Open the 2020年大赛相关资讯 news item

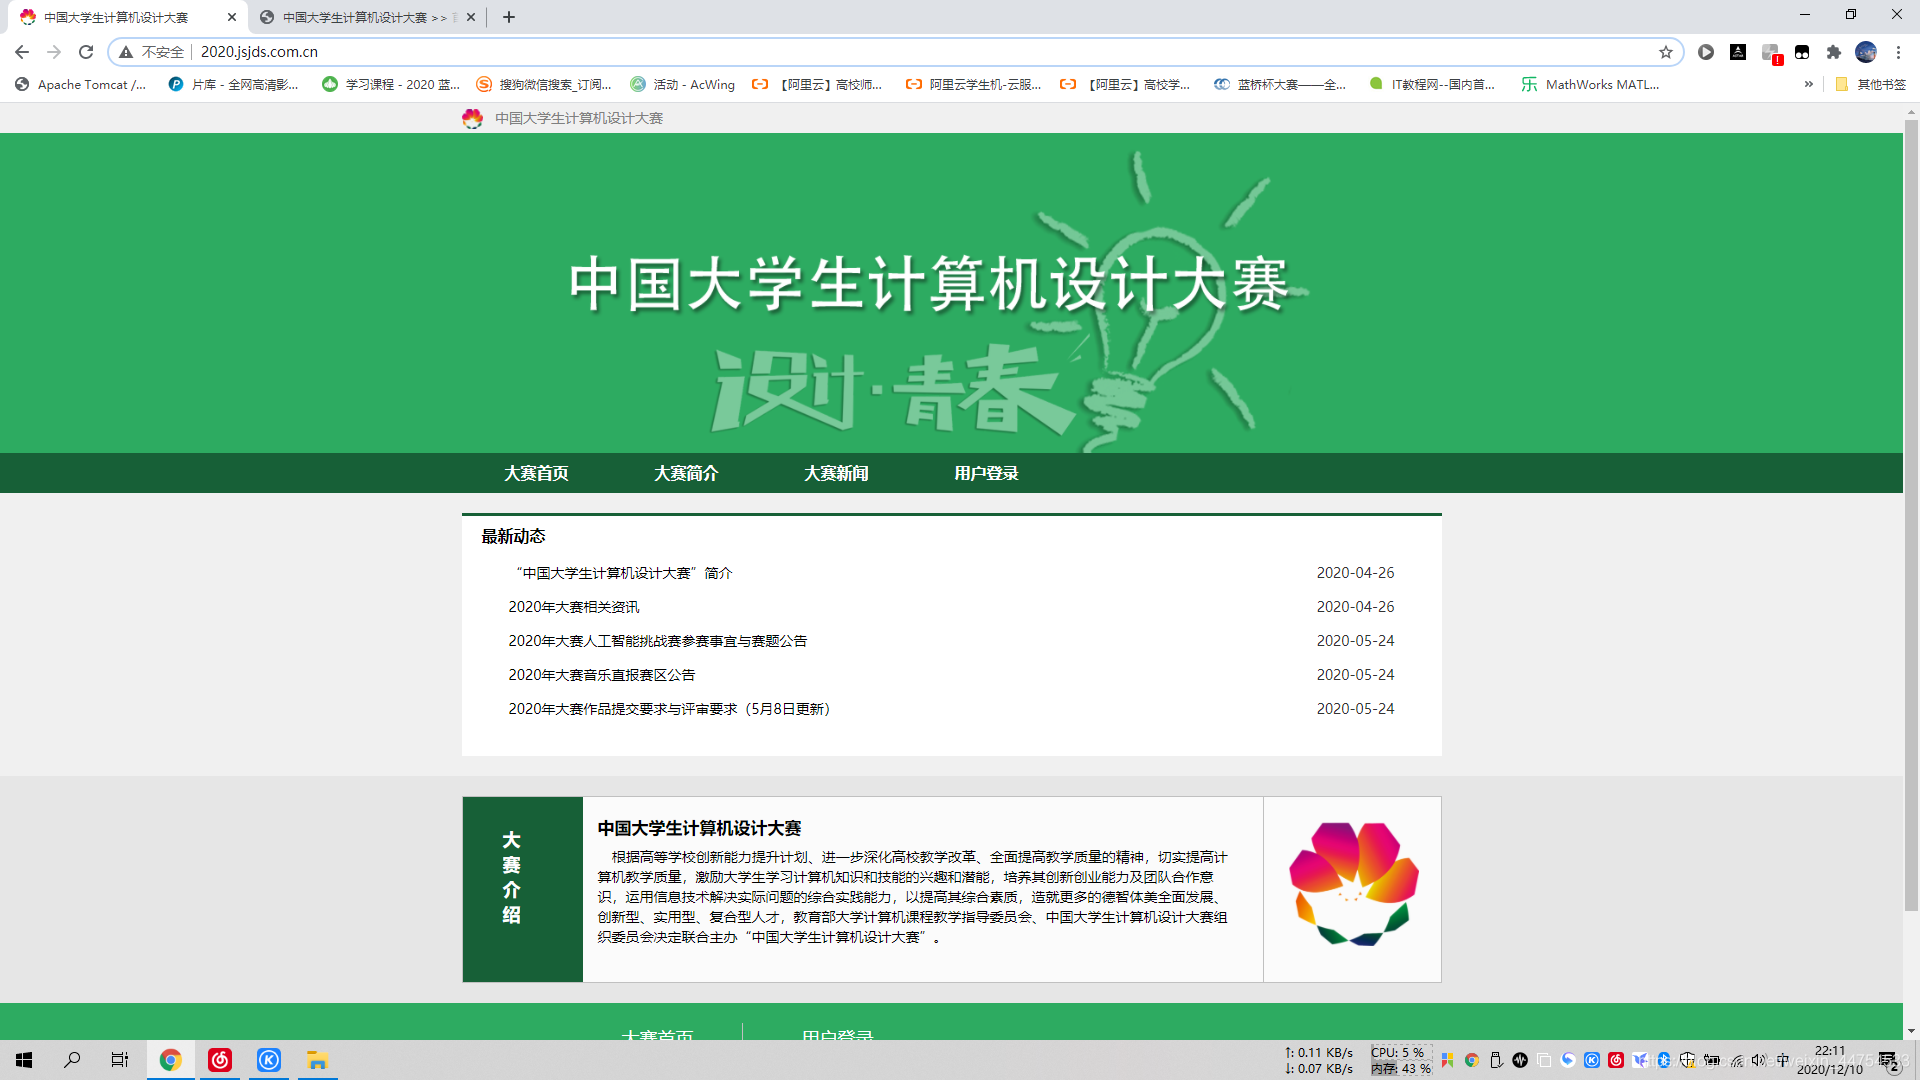pos(573,607)
